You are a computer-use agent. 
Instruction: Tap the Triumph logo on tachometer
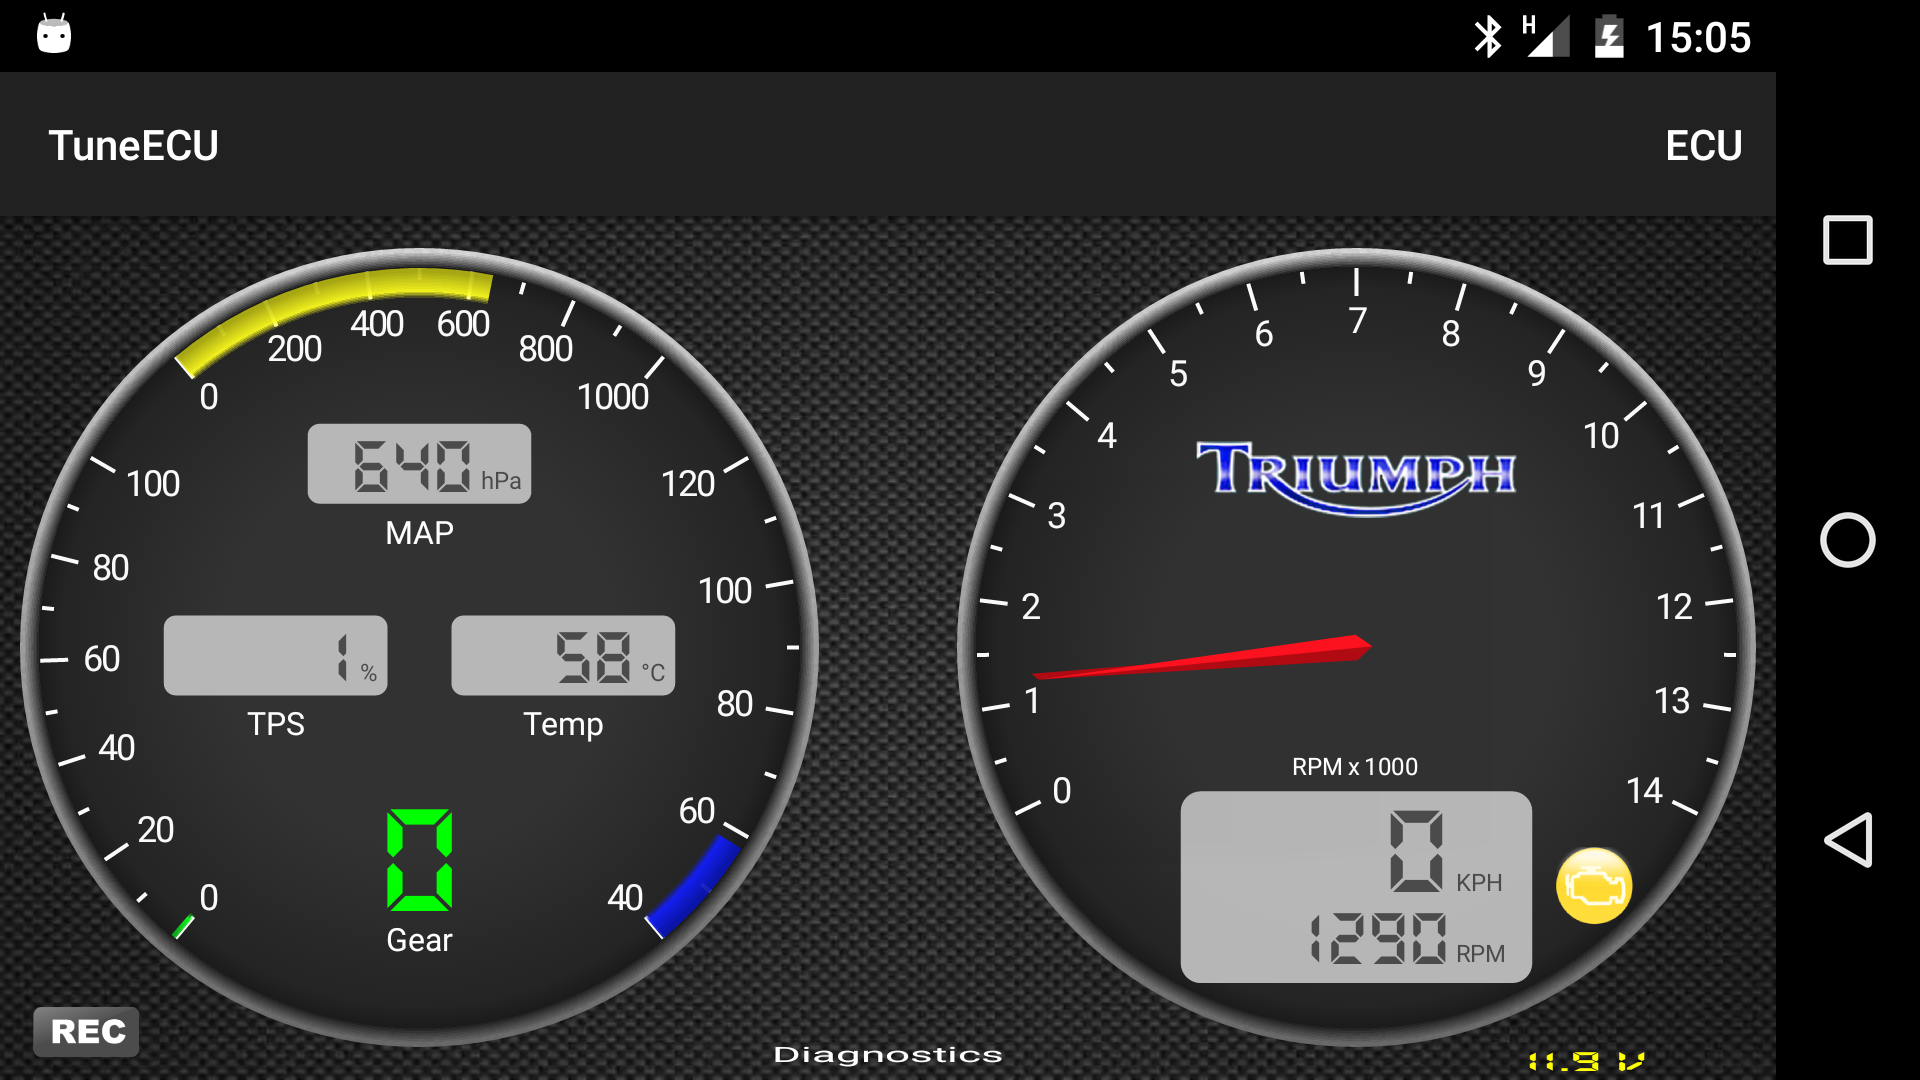1356,475
